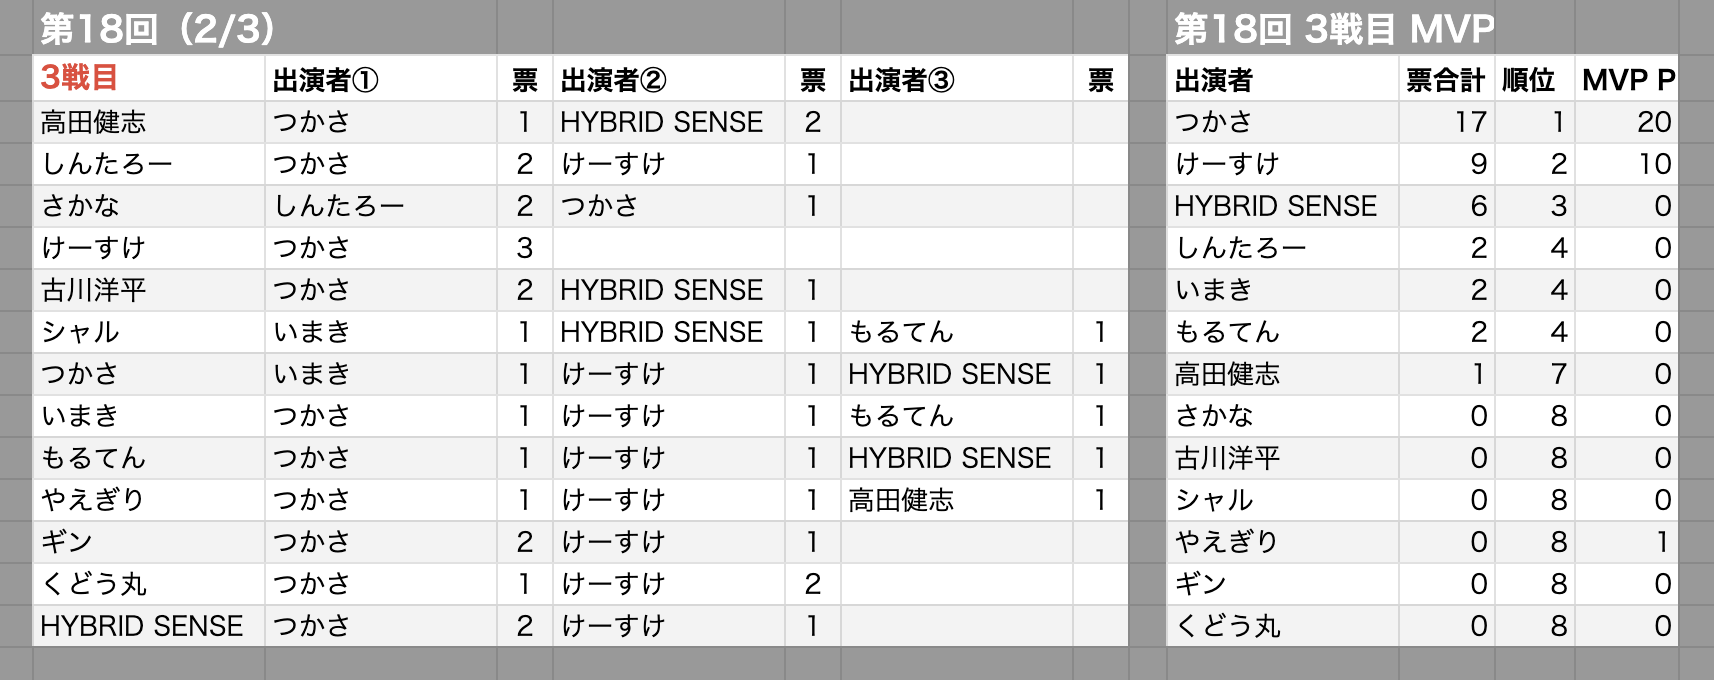Click しんたろー in the 出演者① column

coord(339,206)
